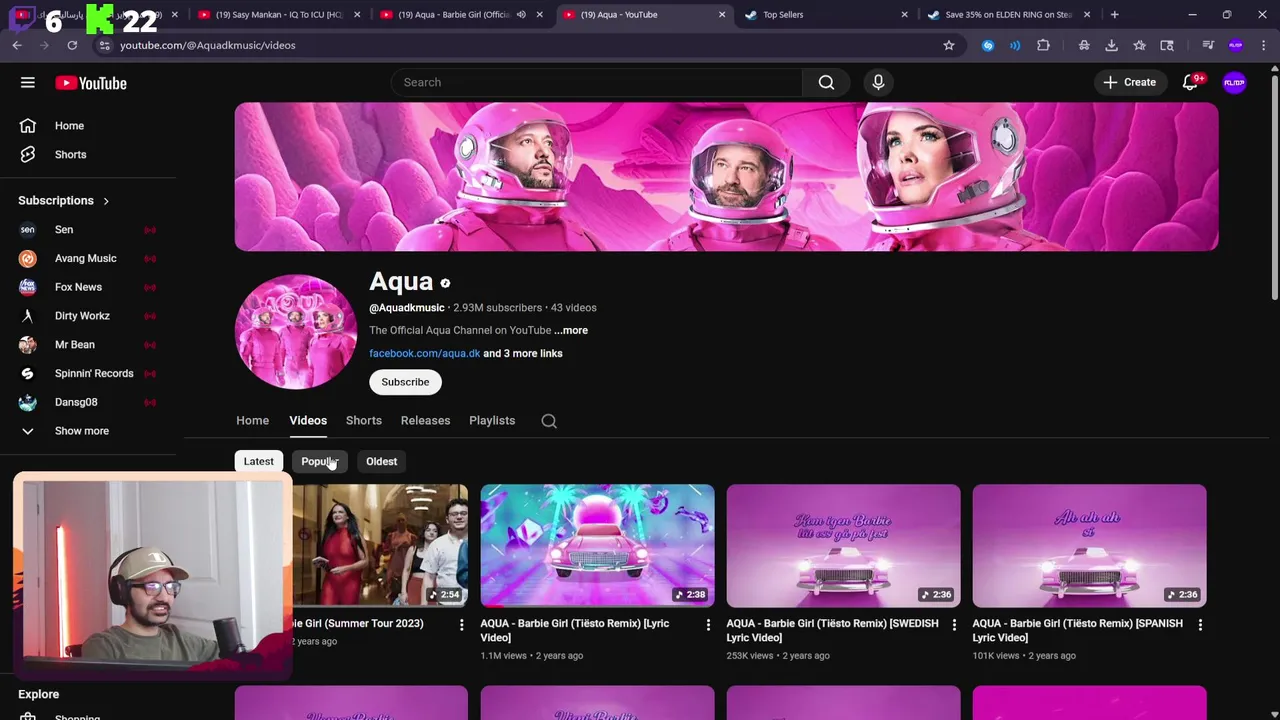Bookmark this page with the star

tap(949, 45)
